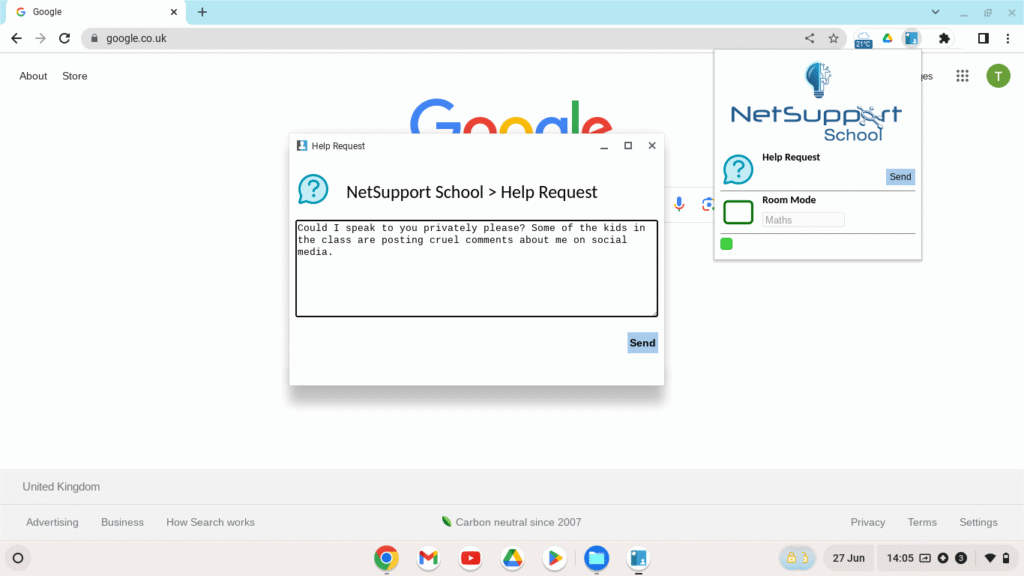Click Send in the NetSupport popup
1024x576 pixels.
click(900, 176)
